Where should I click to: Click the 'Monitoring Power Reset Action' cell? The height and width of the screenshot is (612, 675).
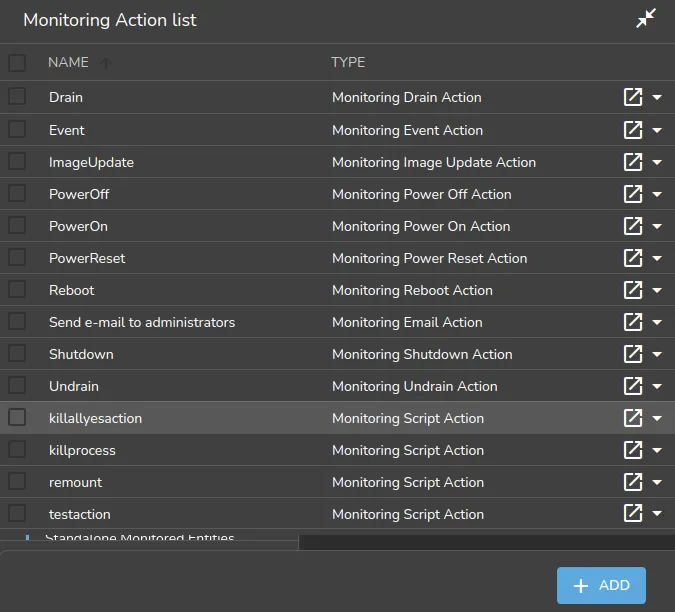[430, 258]
